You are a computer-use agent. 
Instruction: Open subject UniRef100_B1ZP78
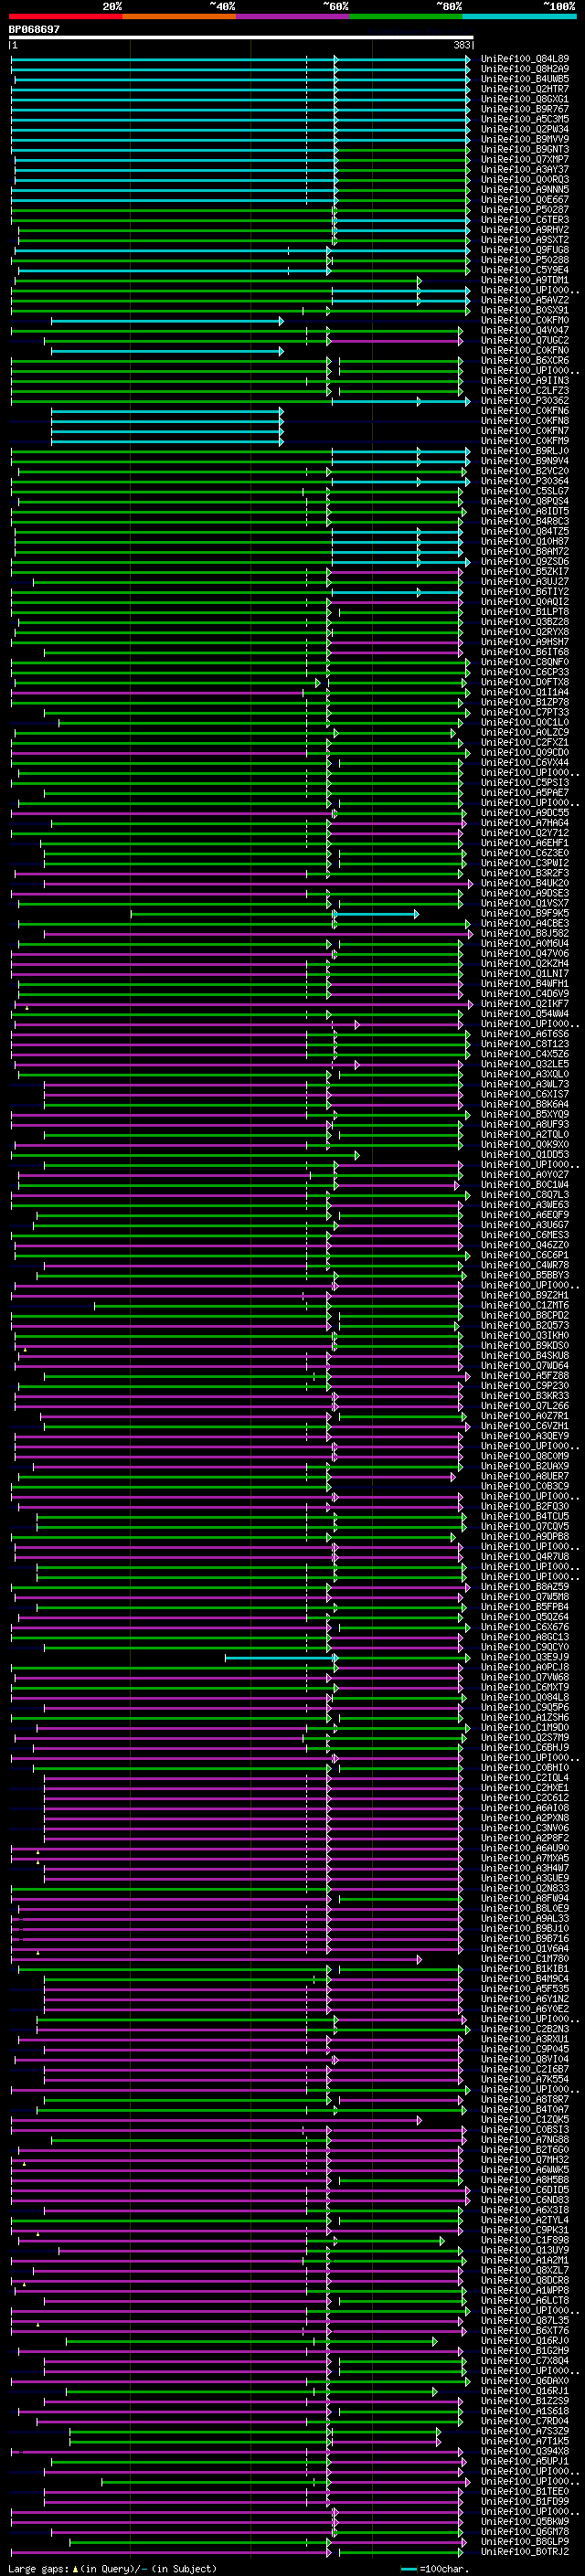525,703
